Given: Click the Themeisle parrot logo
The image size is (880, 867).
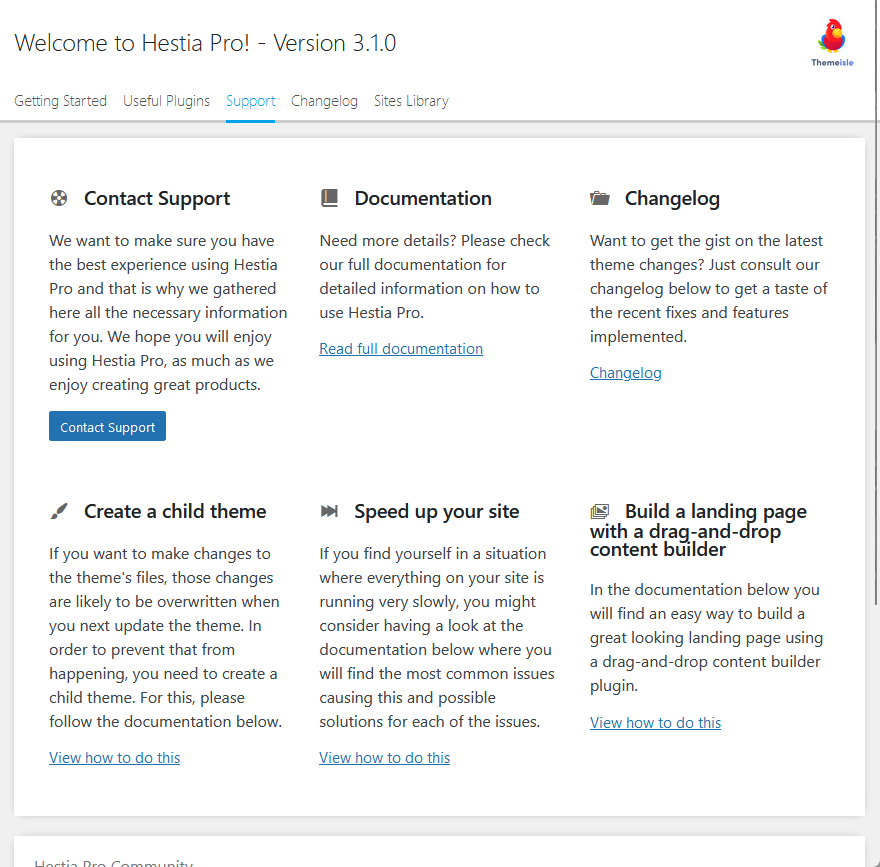Looking at the screenshot, I should [832, 43].
